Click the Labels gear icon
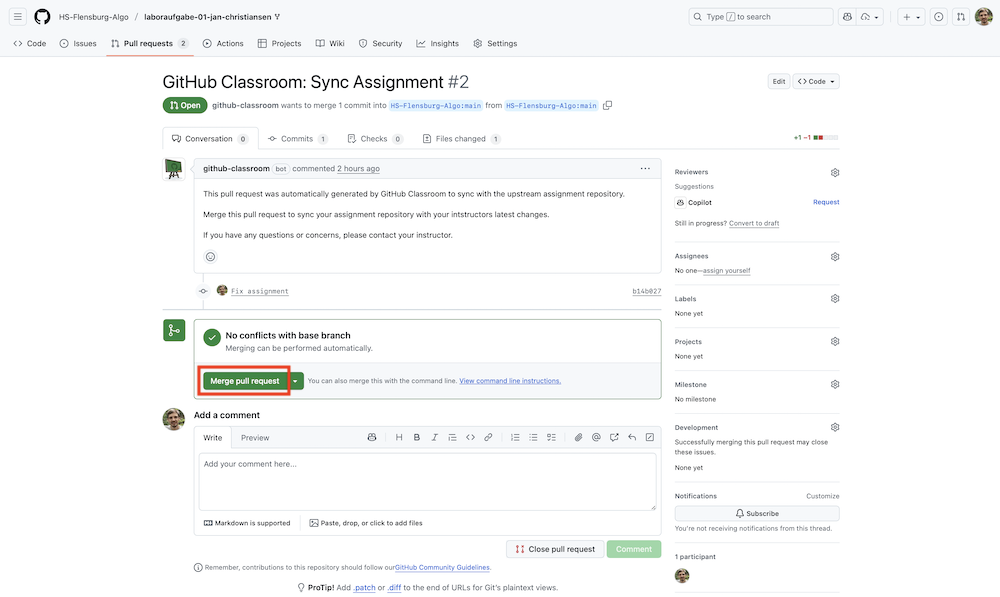1000x597 pixels. point(835,299)
